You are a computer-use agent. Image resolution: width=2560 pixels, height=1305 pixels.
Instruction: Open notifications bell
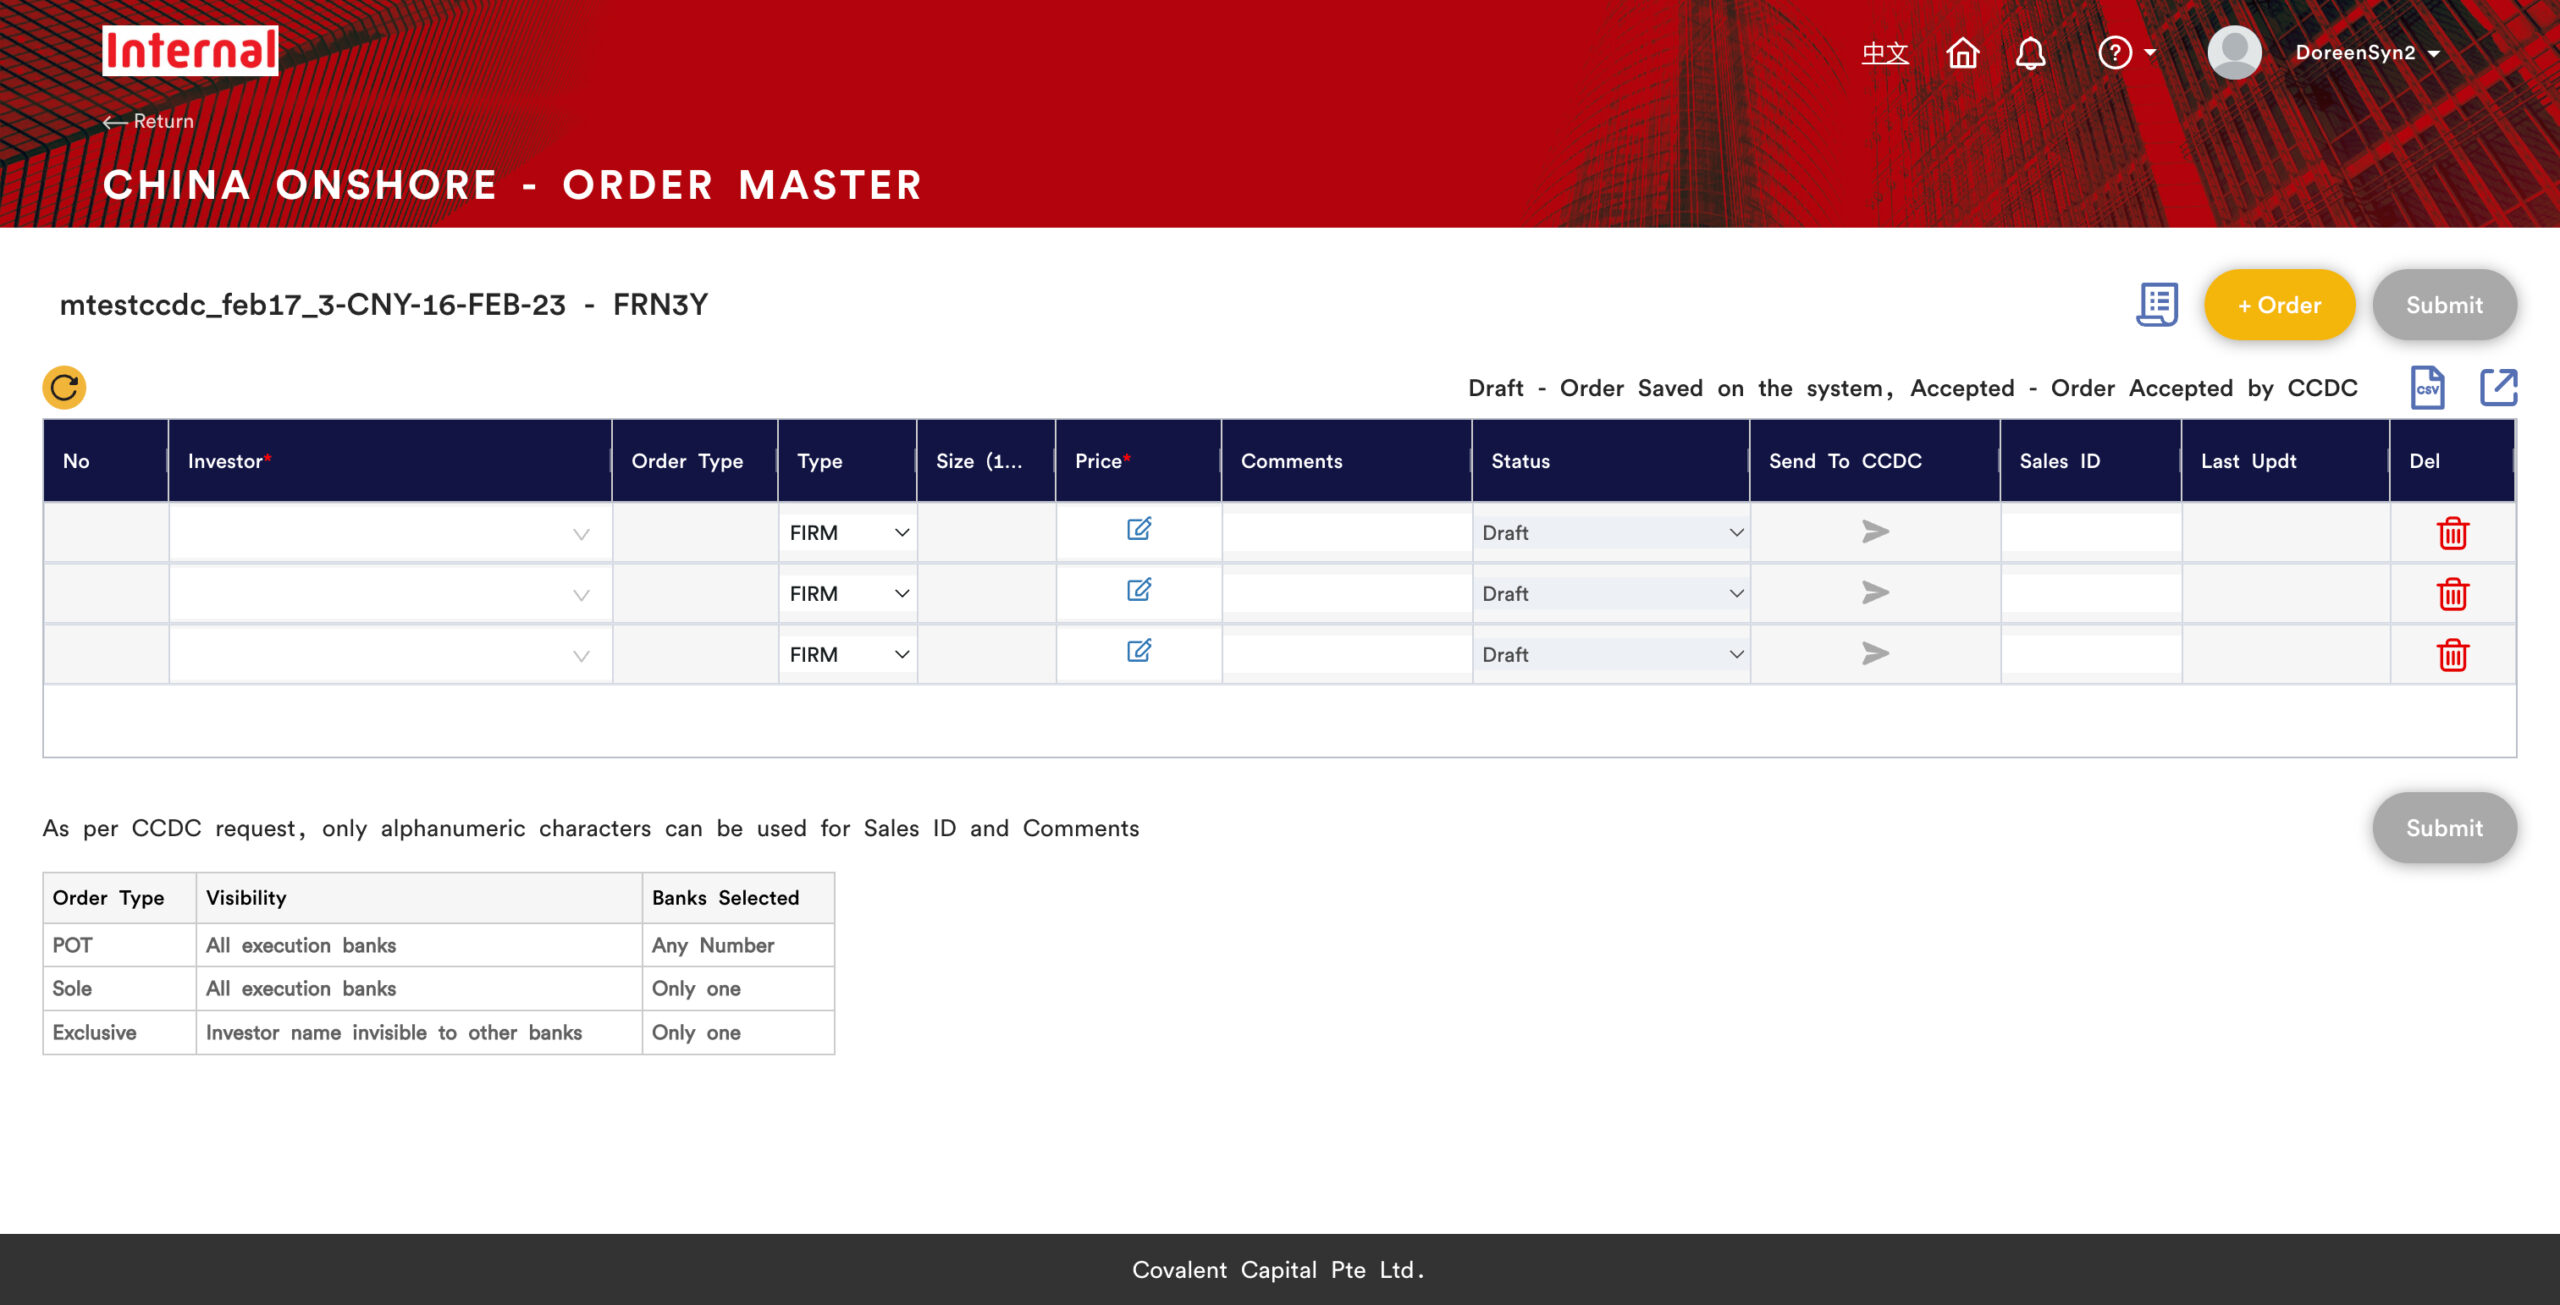(2030, 53)
